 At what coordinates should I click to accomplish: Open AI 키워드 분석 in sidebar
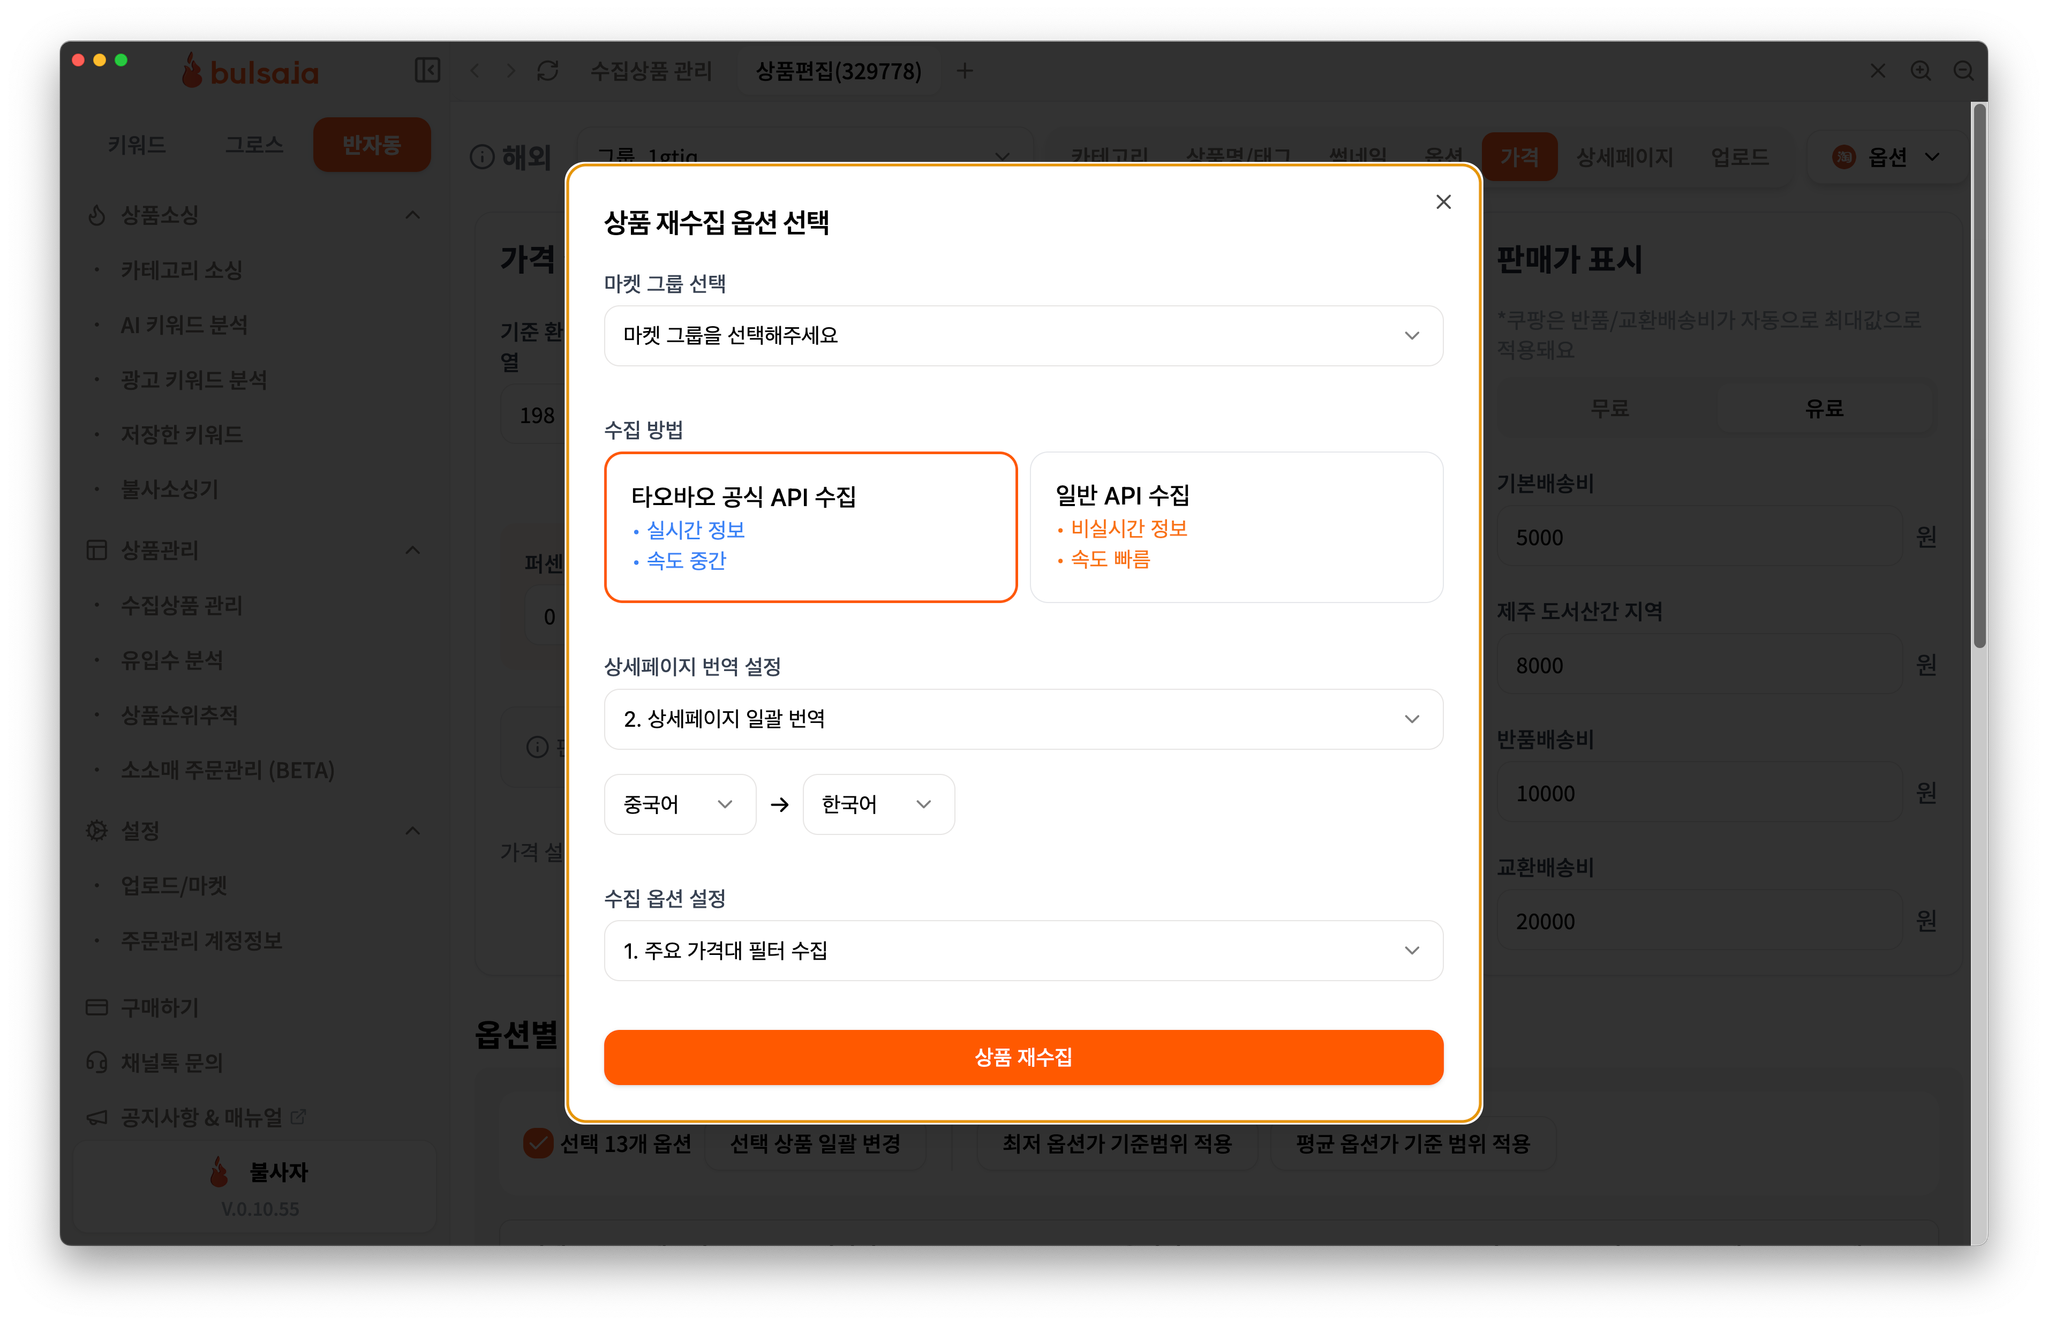184,325
